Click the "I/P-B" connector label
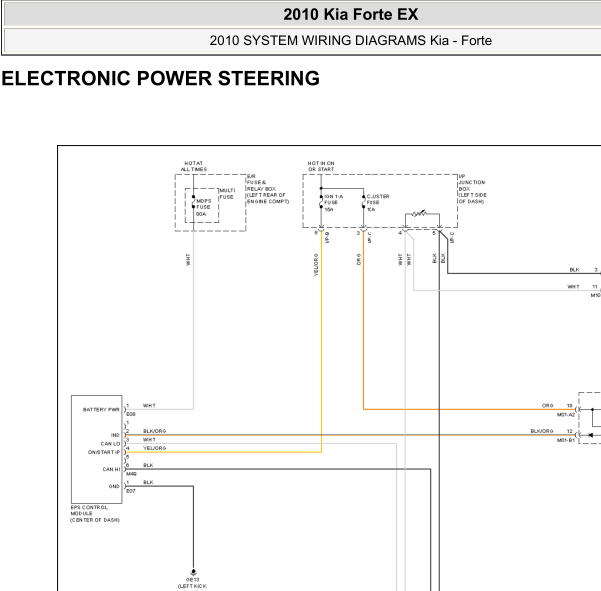 coord(327,238)
